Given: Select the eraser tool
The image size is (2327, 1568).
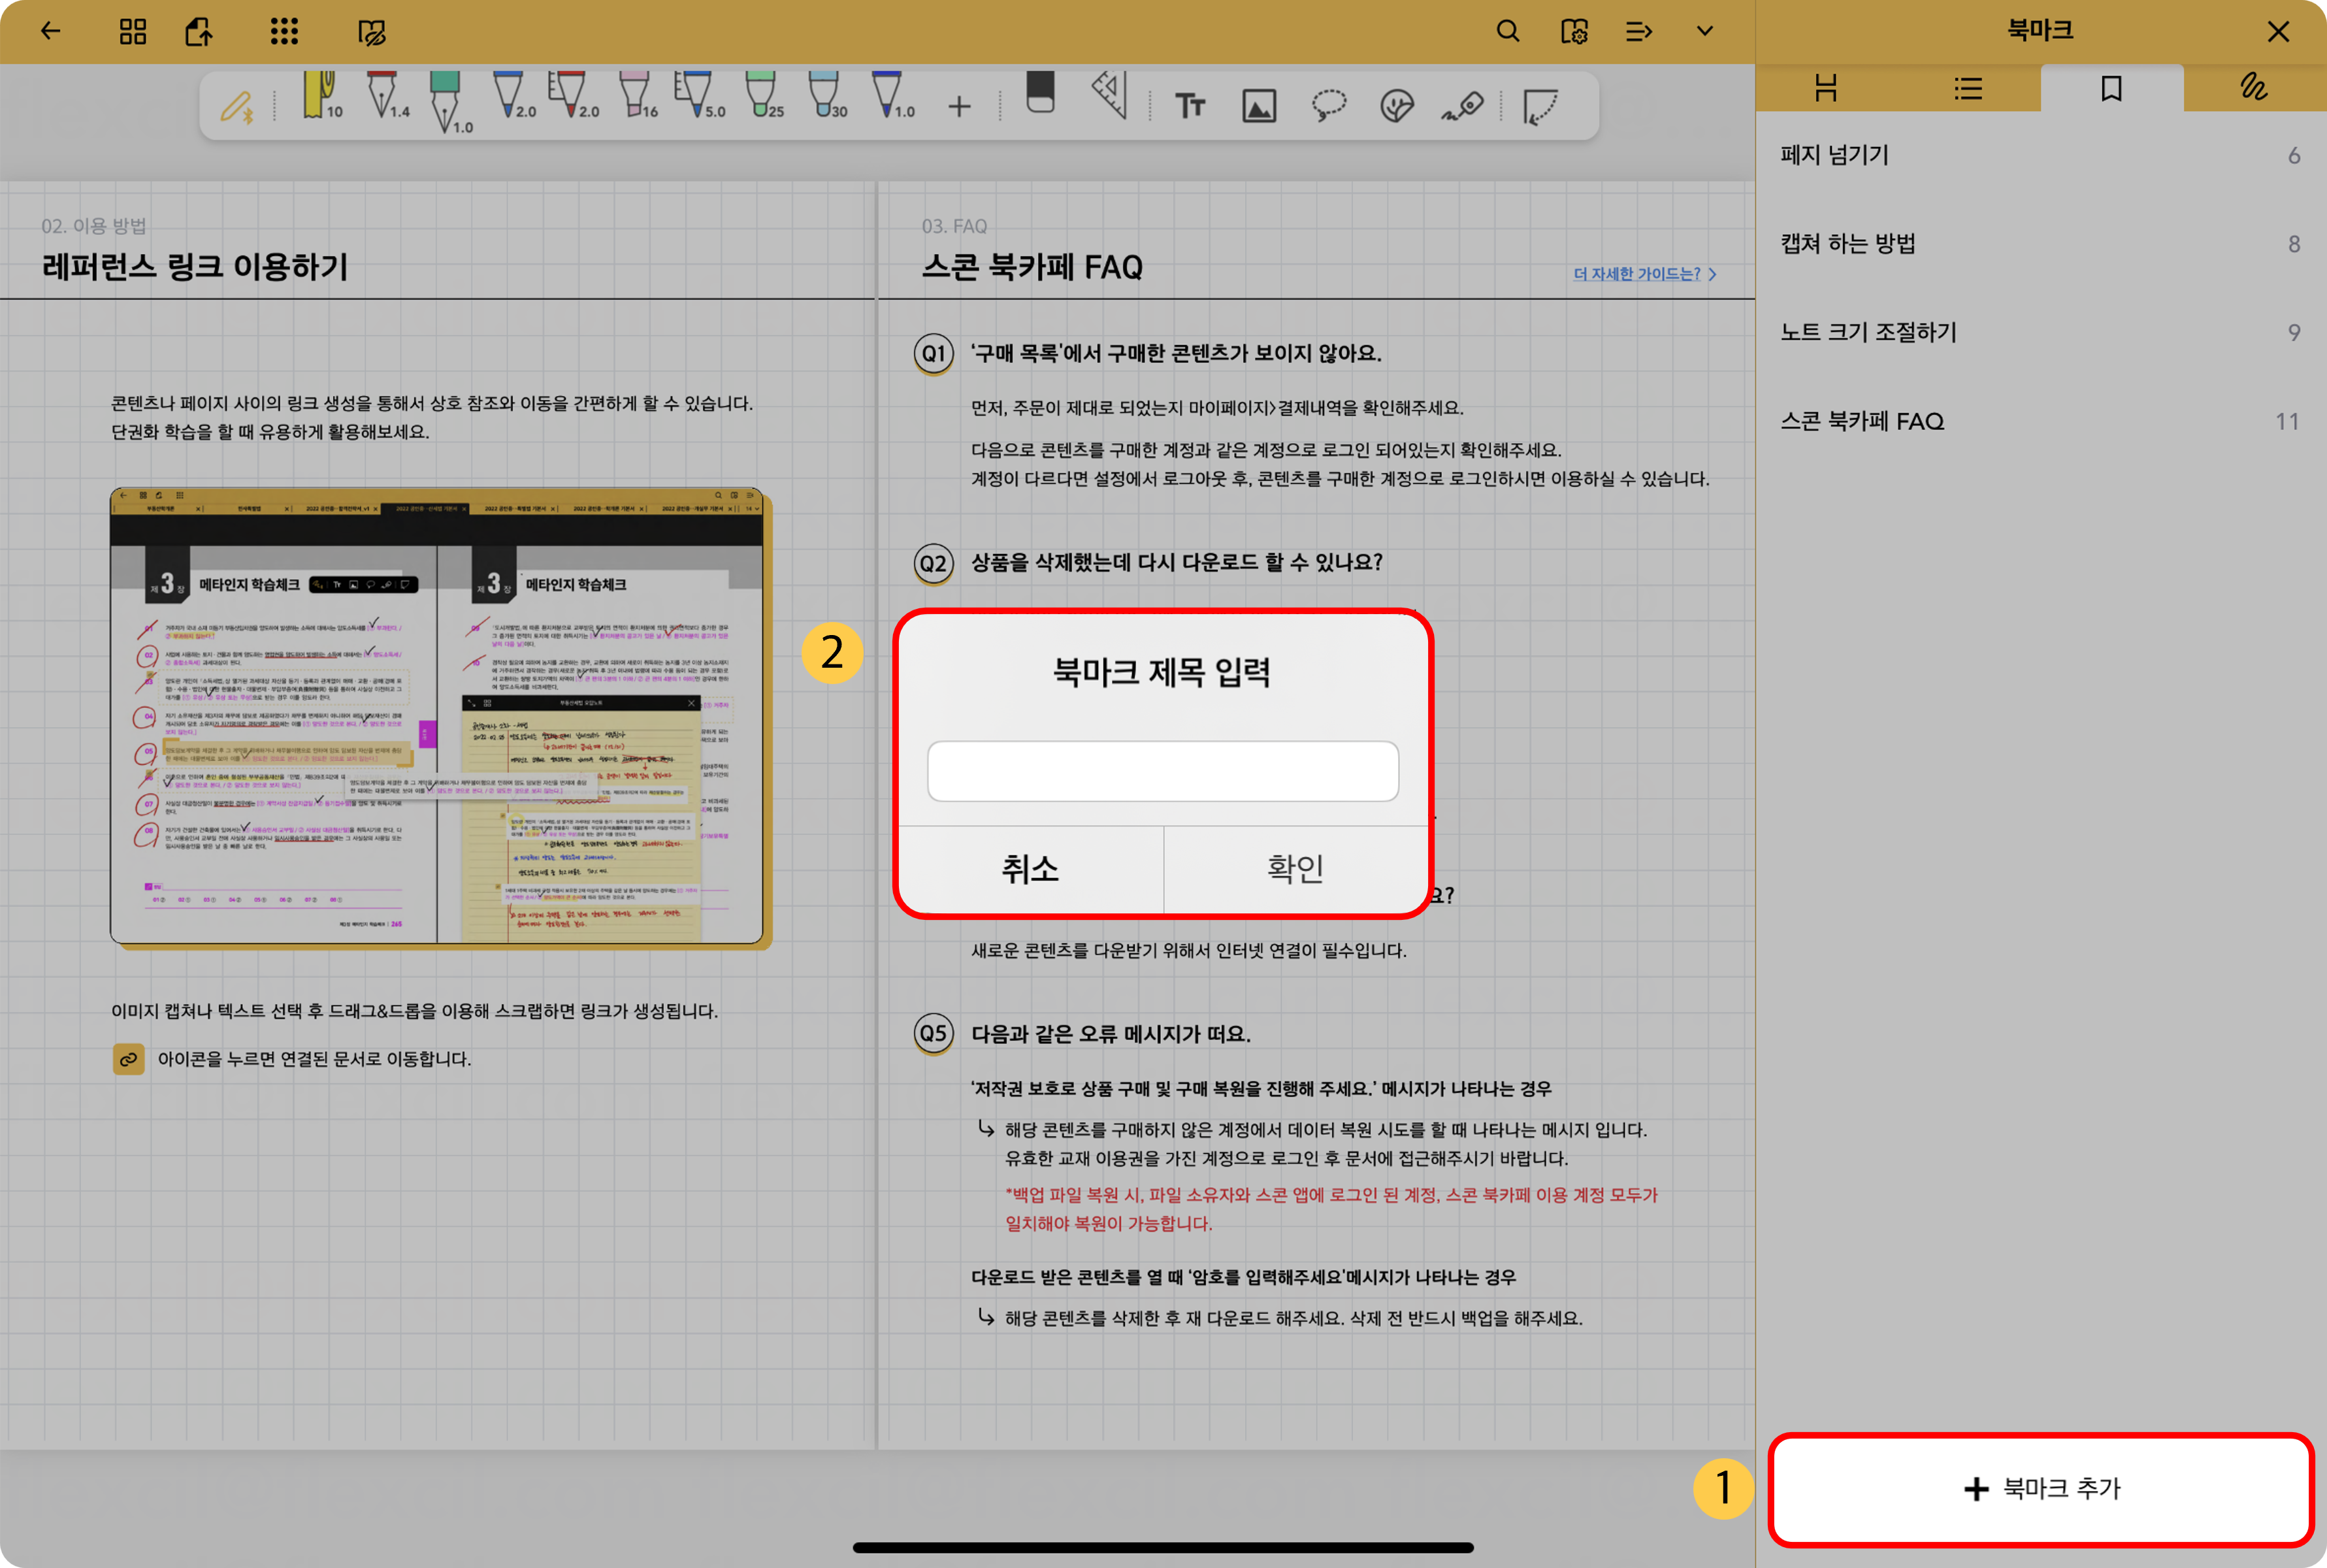Looking at the screenshot, I should tap(1041, 93).
